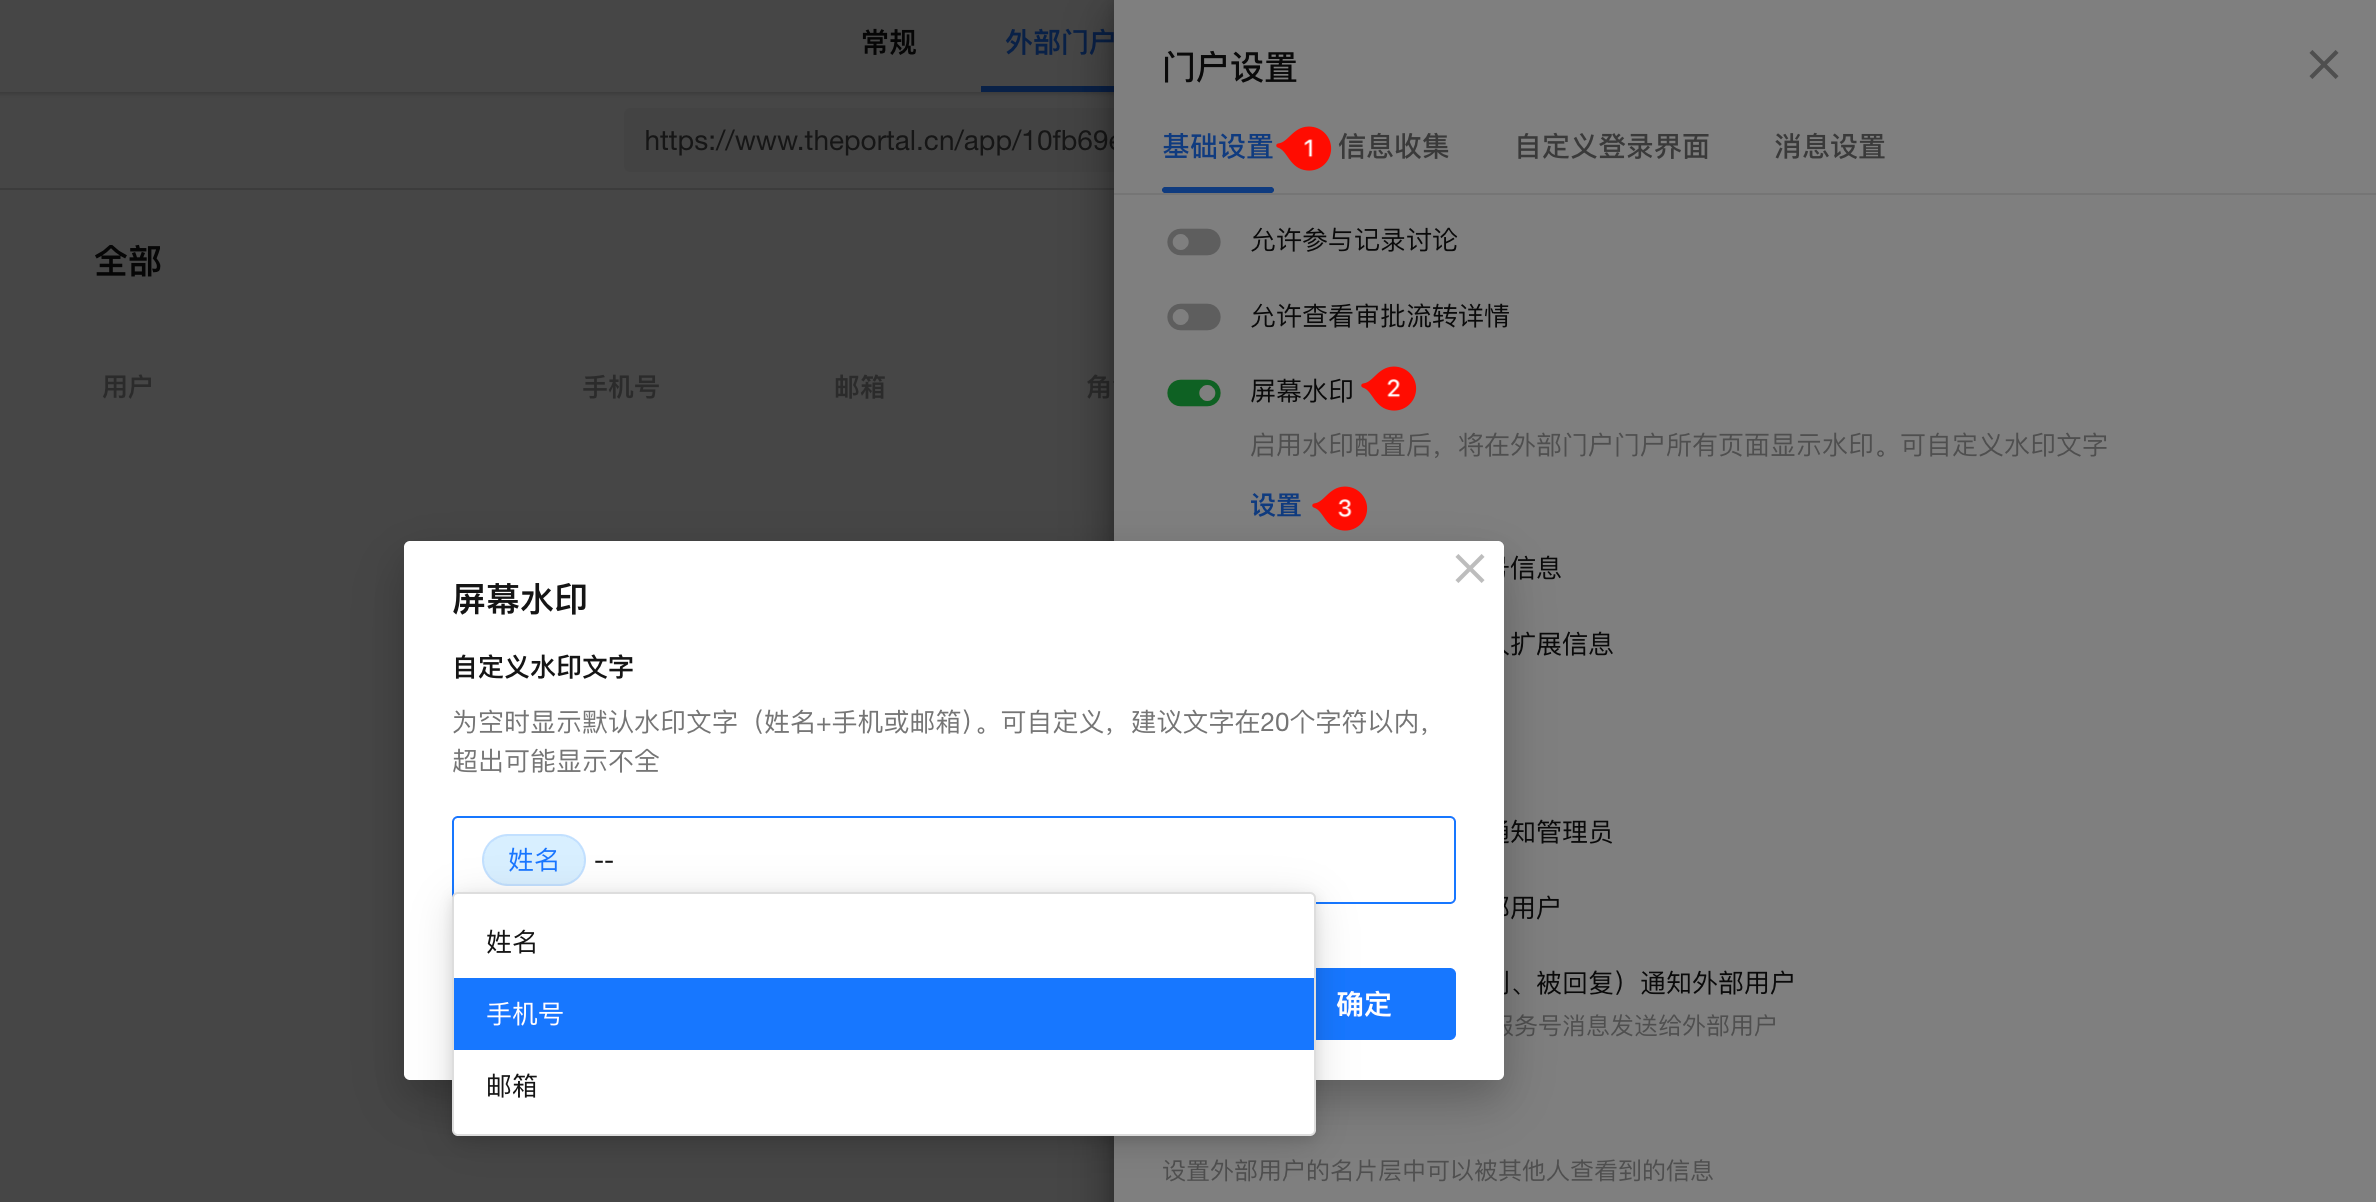2376x1202 pixels.
Task: Close the 门户设置 side panel
Action: tap(2323, 66)
